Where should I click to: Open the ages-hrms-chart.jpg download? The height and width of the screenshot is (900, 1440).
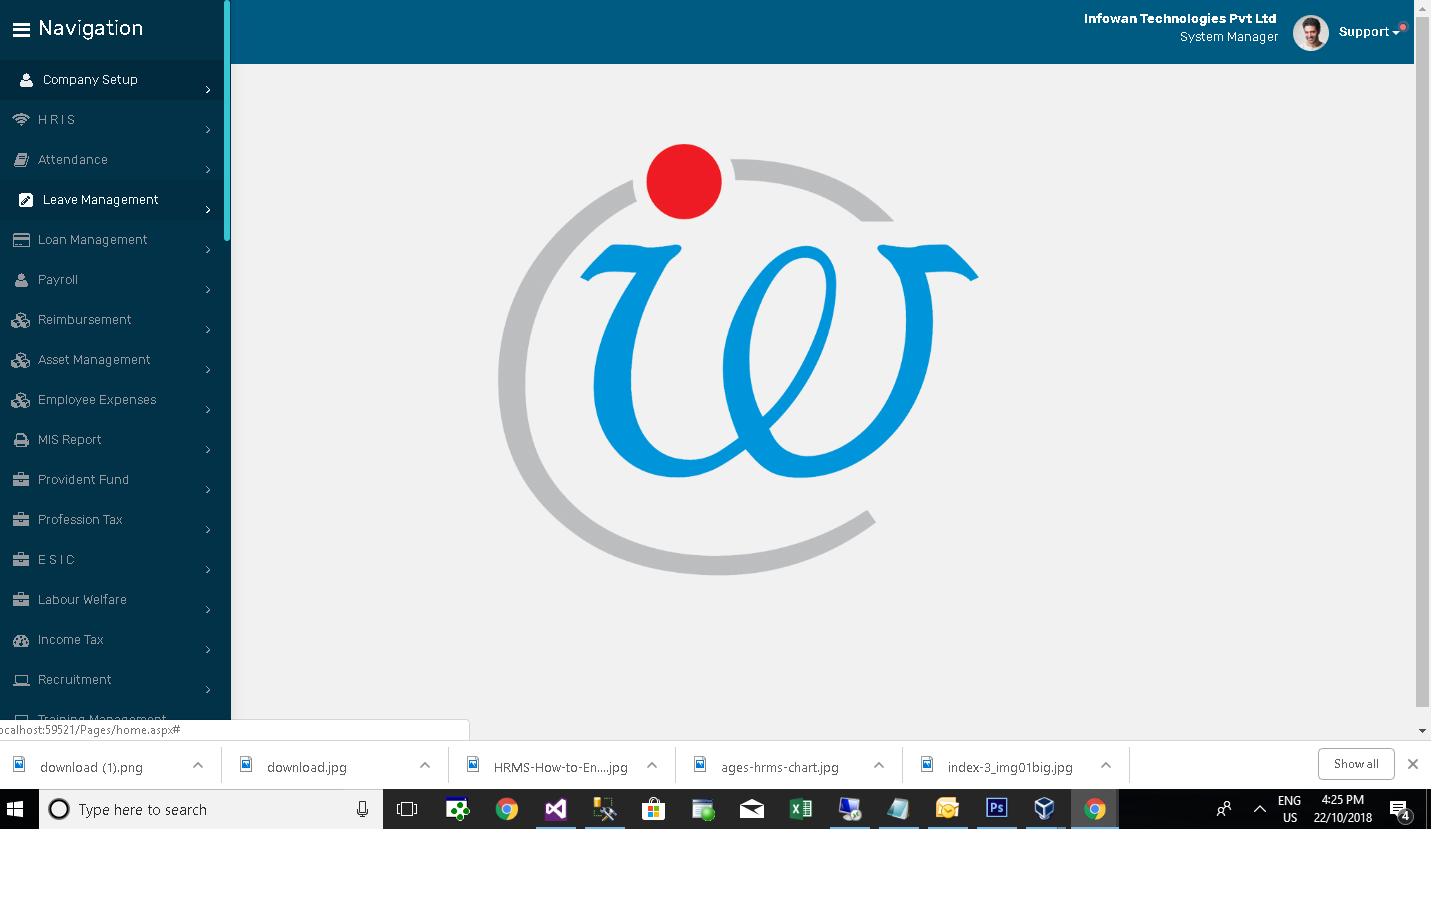[x=780, y=767]
